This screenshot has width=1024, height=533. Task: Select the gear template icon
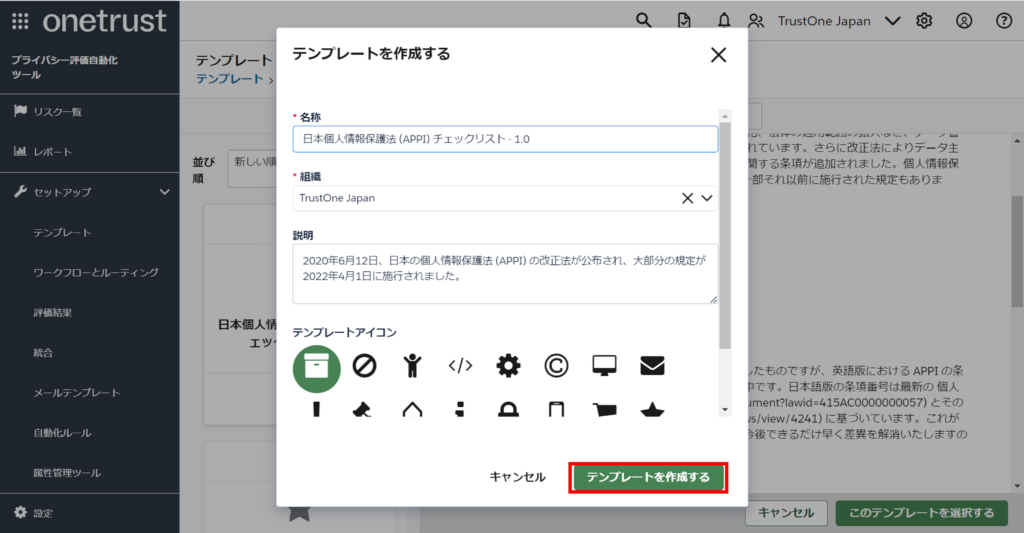pyautogui.click(x=509, y=366)
